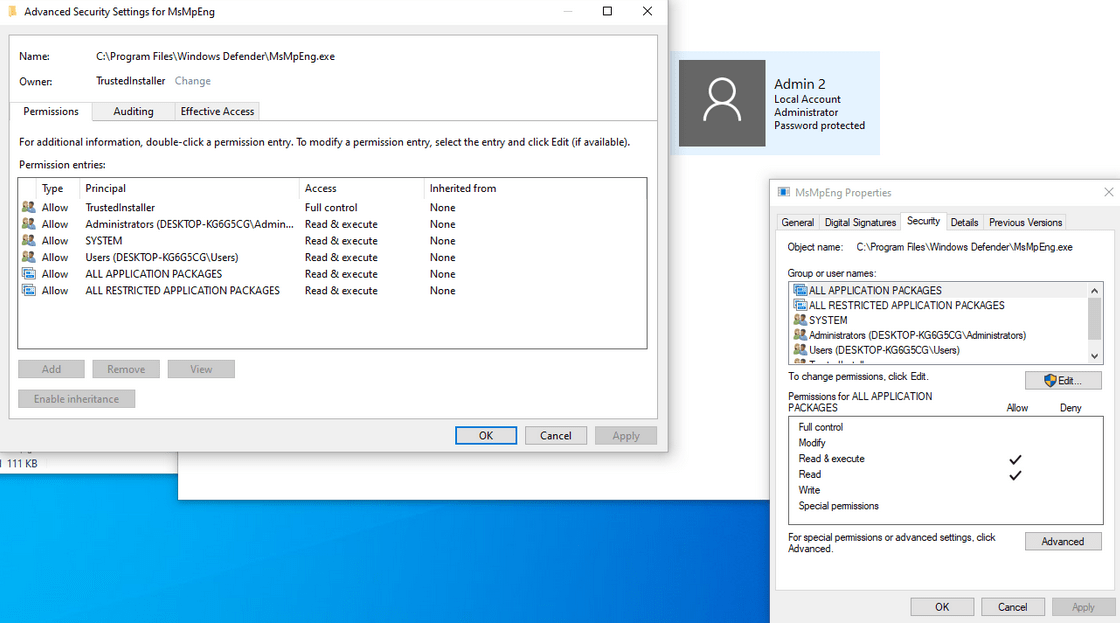The height and width of the screenshot is (623, 1120).
Task: Click the Enable inheritance button
Action: (x=76, y=399)
